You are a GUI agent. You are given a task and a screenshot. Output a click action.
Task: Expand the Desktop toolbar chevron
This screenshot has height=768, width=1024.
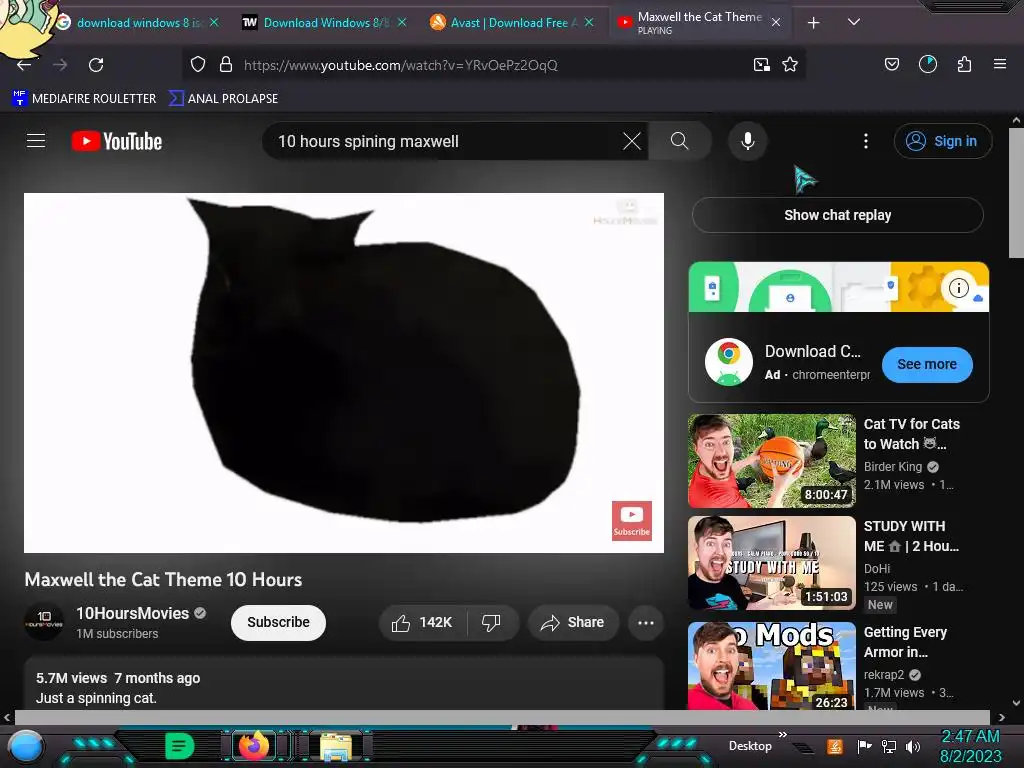point(782,735)
